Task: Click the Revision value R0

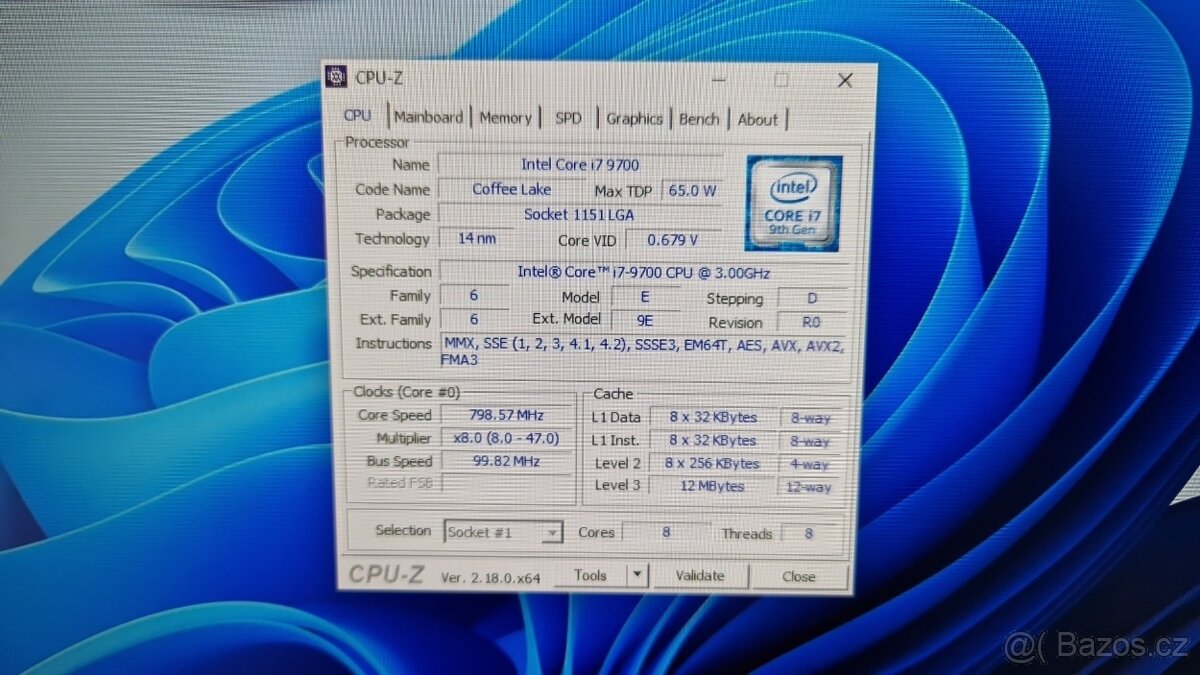Action: pyautogui.click(x=812, y=322)
